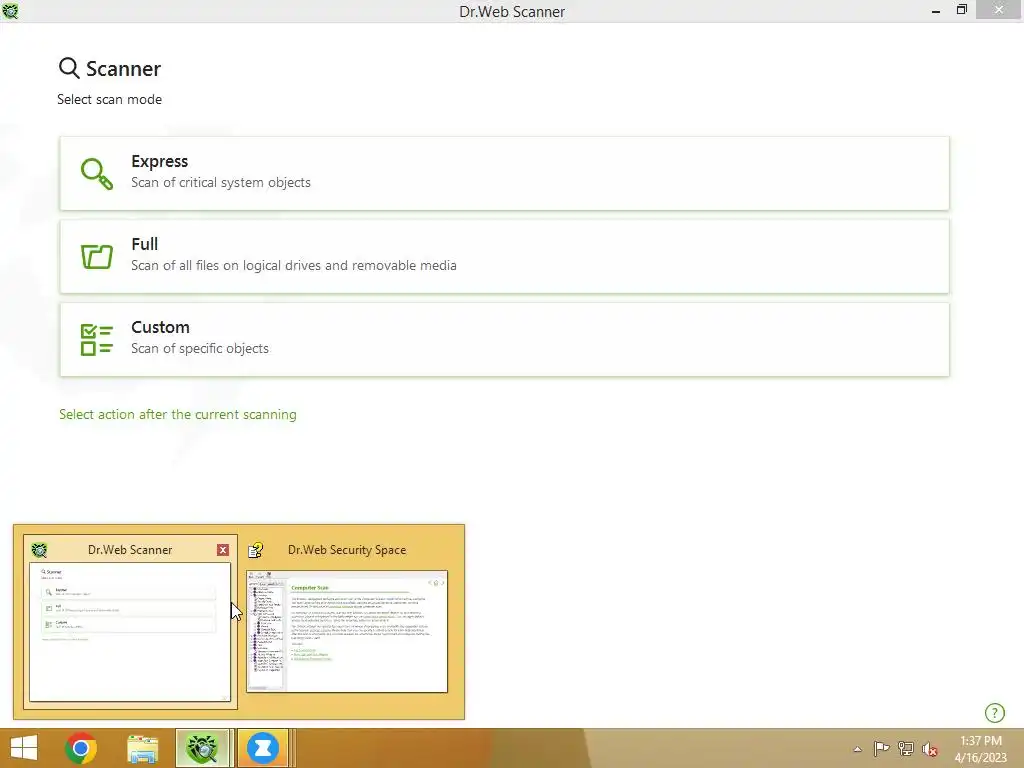
Task: Click the Full scan folder icon
Action: [97, 256]
